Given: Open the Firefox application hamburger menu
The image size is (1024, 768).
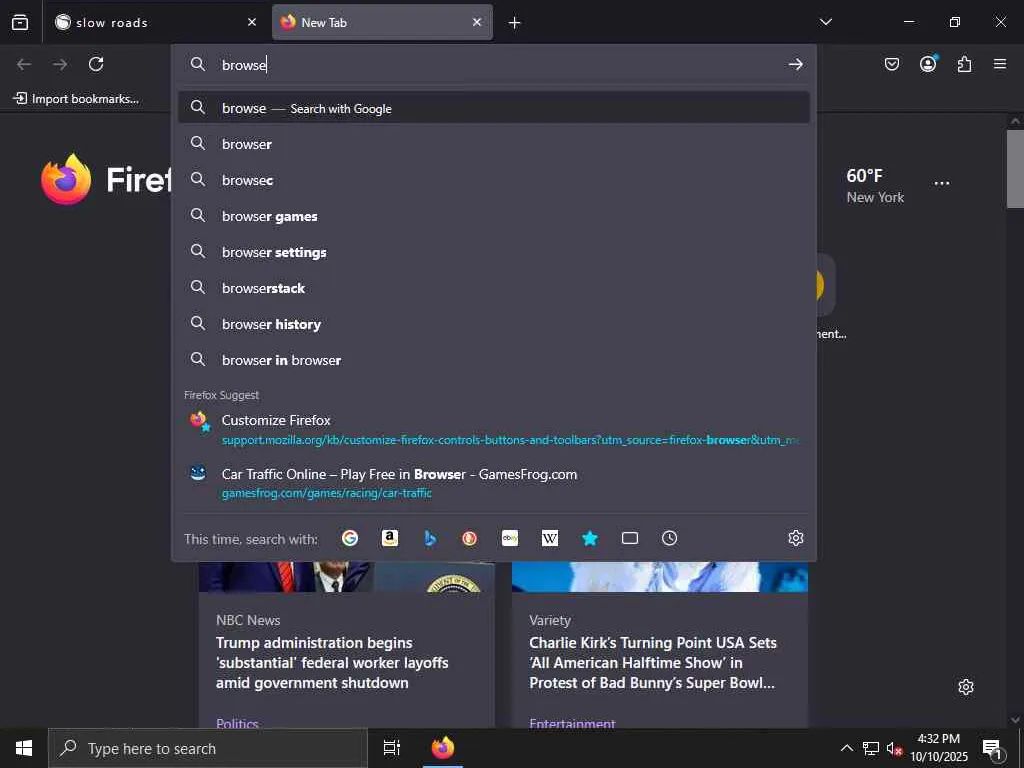Looking at the screenshot, I should pyautogui.click(x=1000, y=64).
